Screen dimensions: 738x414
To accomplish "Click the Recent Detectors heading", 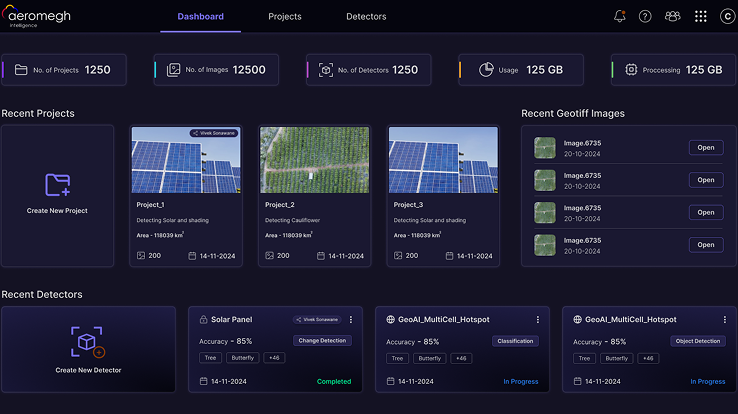I will pyautogui.click(x=42, y=295).
